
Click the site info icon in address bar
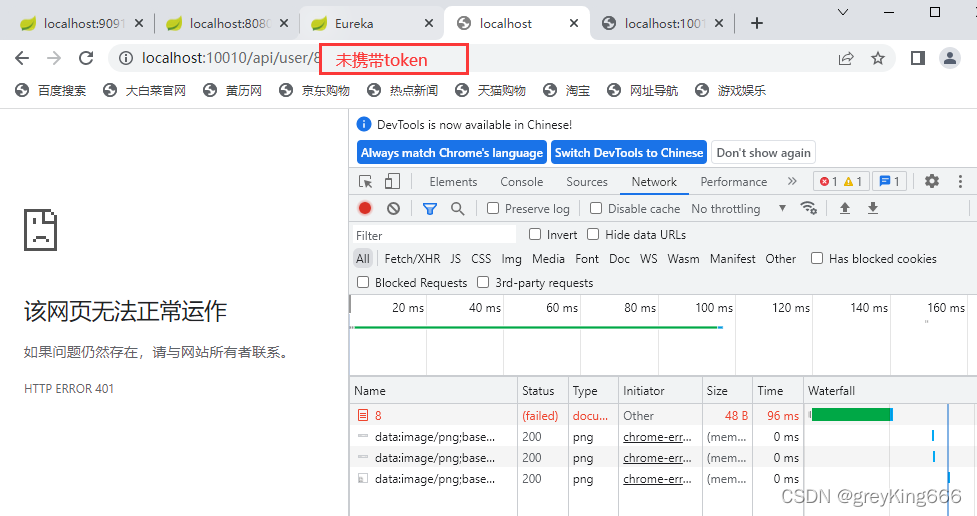click(x=126, y=58)
